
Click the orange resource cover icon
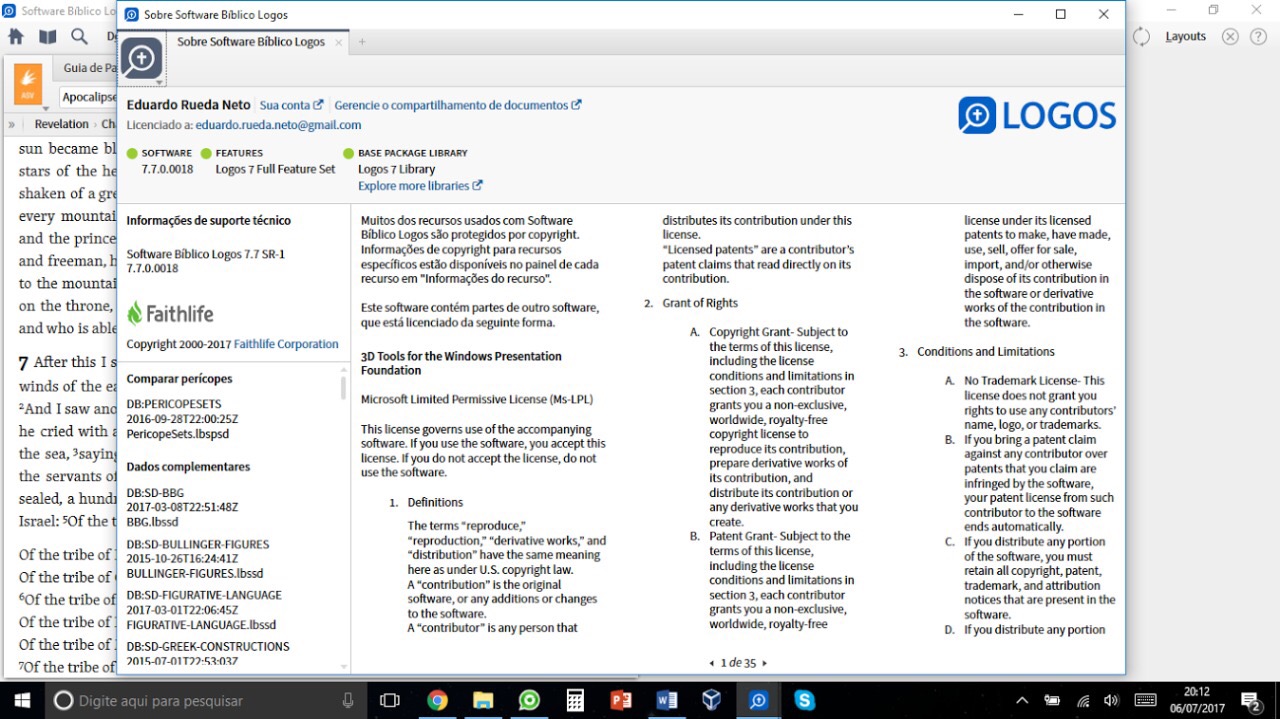[x=28, y=84]
